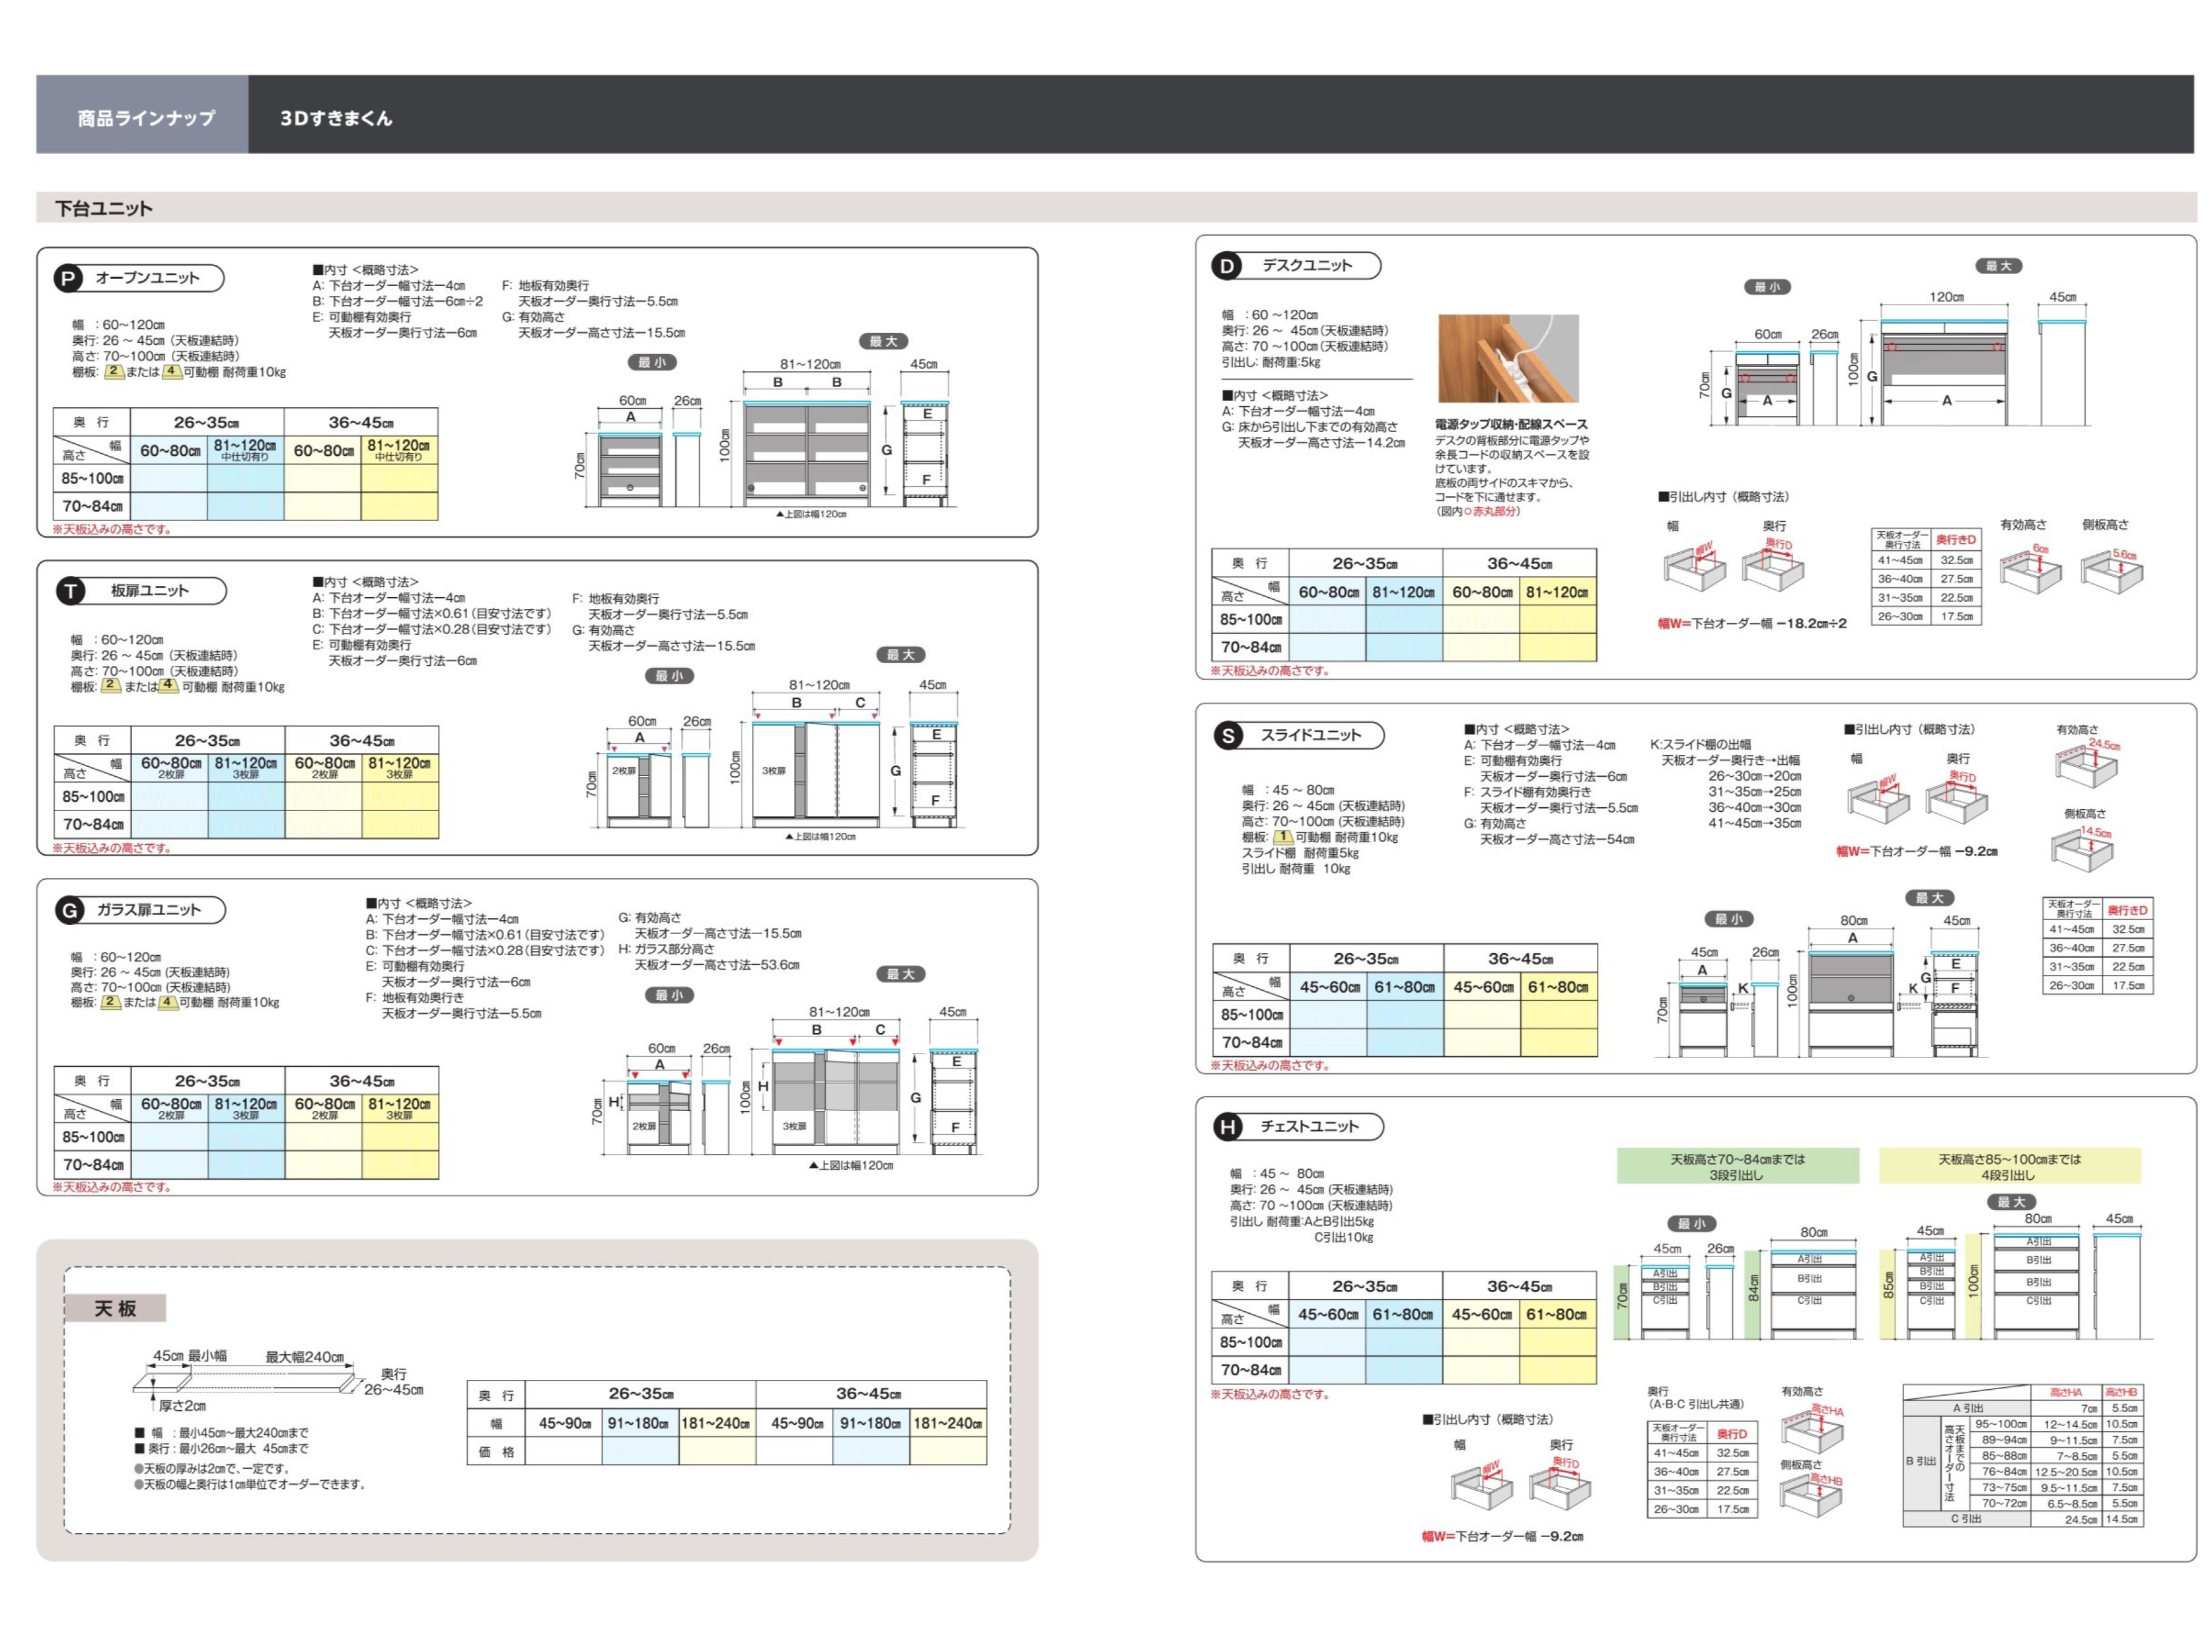The height and width of the screenshot is (1652, 2212).
Task: Select the 3Dすきまくん header title
Action: click(337, 118)
